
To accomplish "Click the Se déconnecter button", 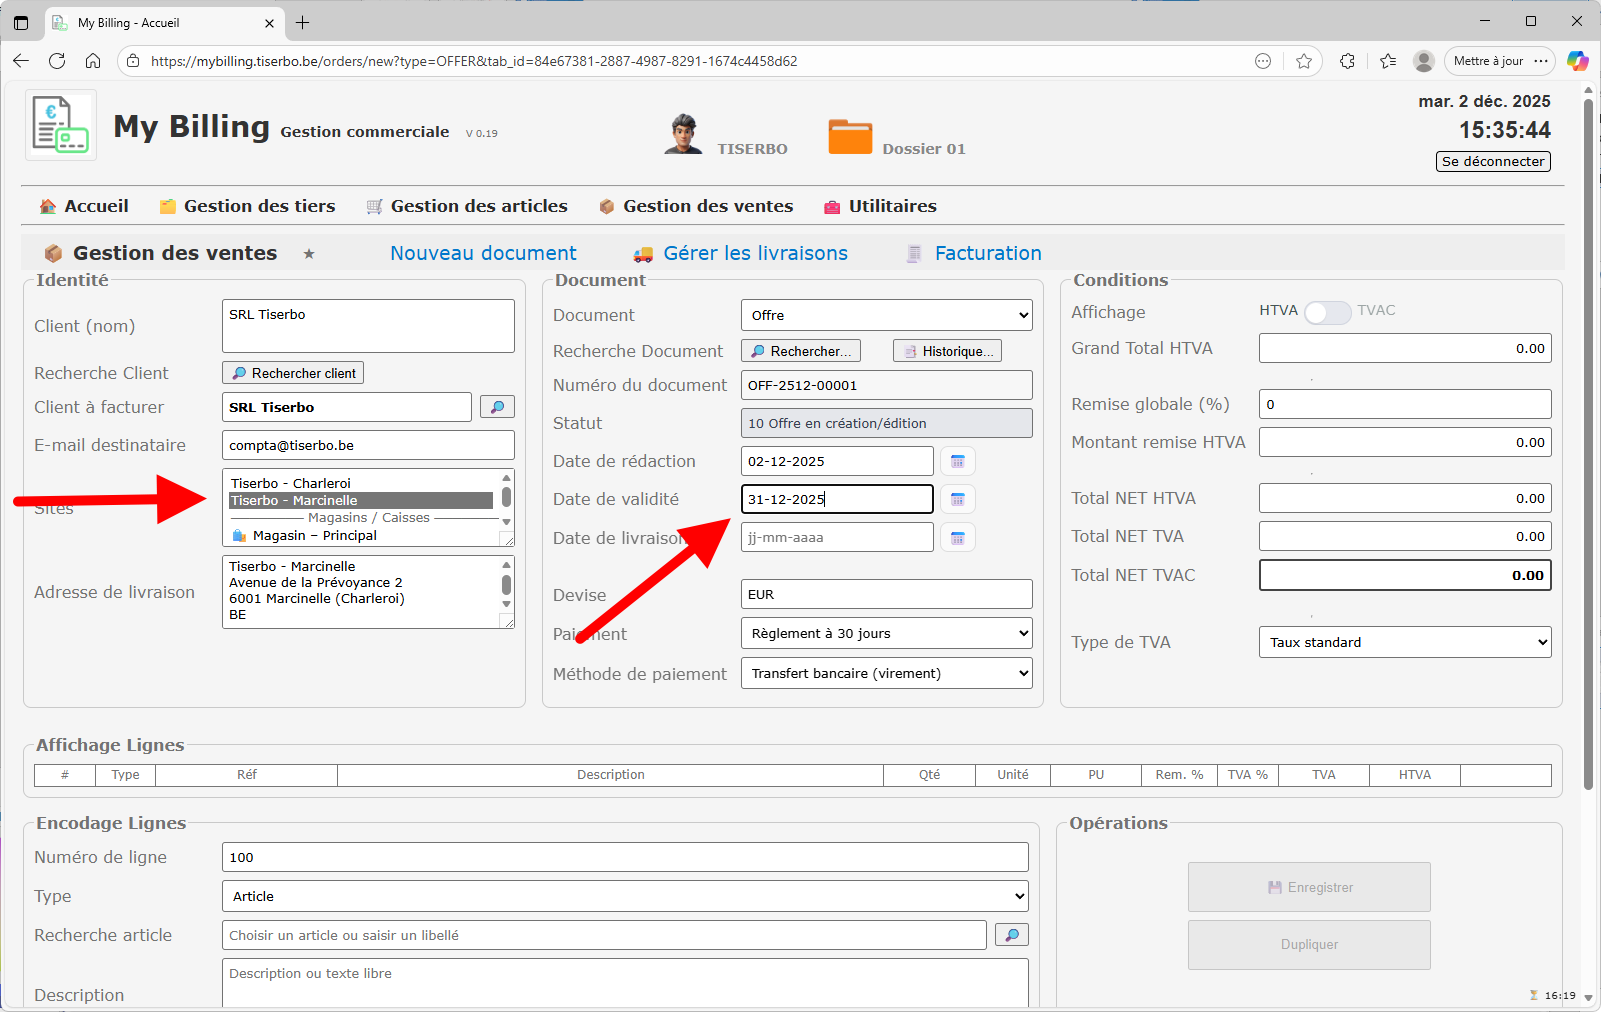I will (x=1493, y=161).
